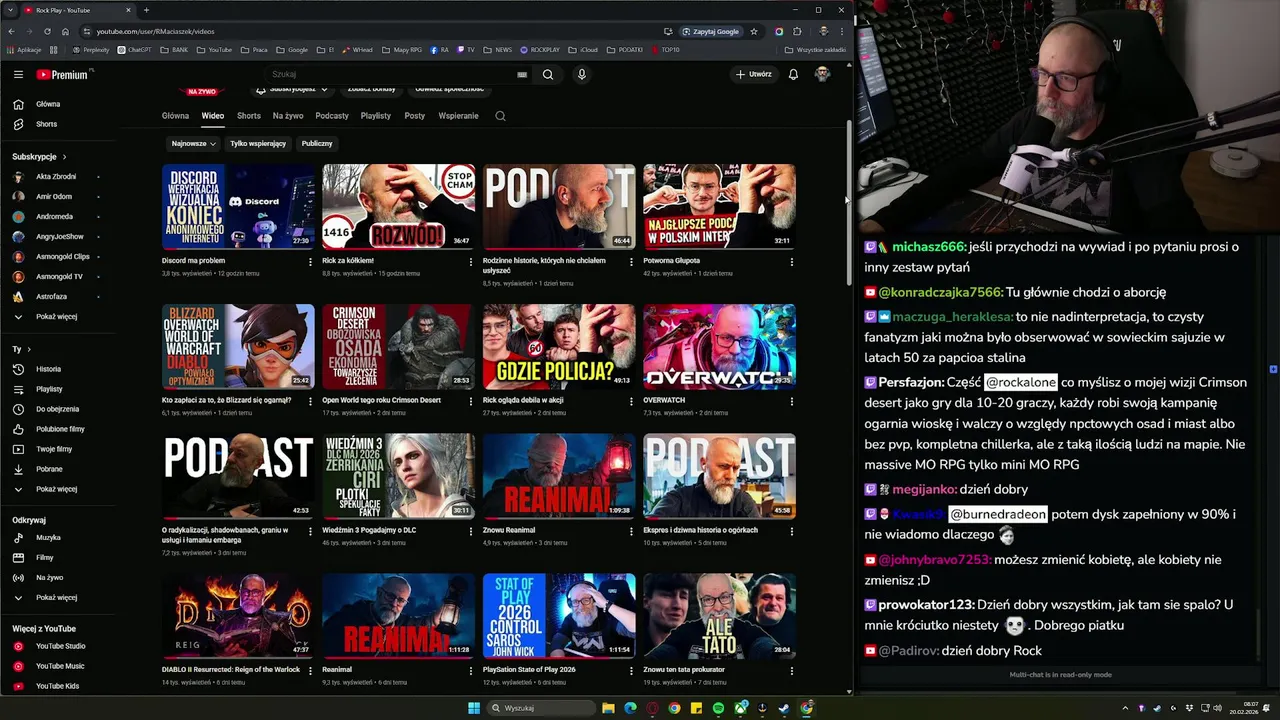The width and height of the screenshot is (1280, 720).
Task: Expand the Ty section chevron
Action: (28, 349)
